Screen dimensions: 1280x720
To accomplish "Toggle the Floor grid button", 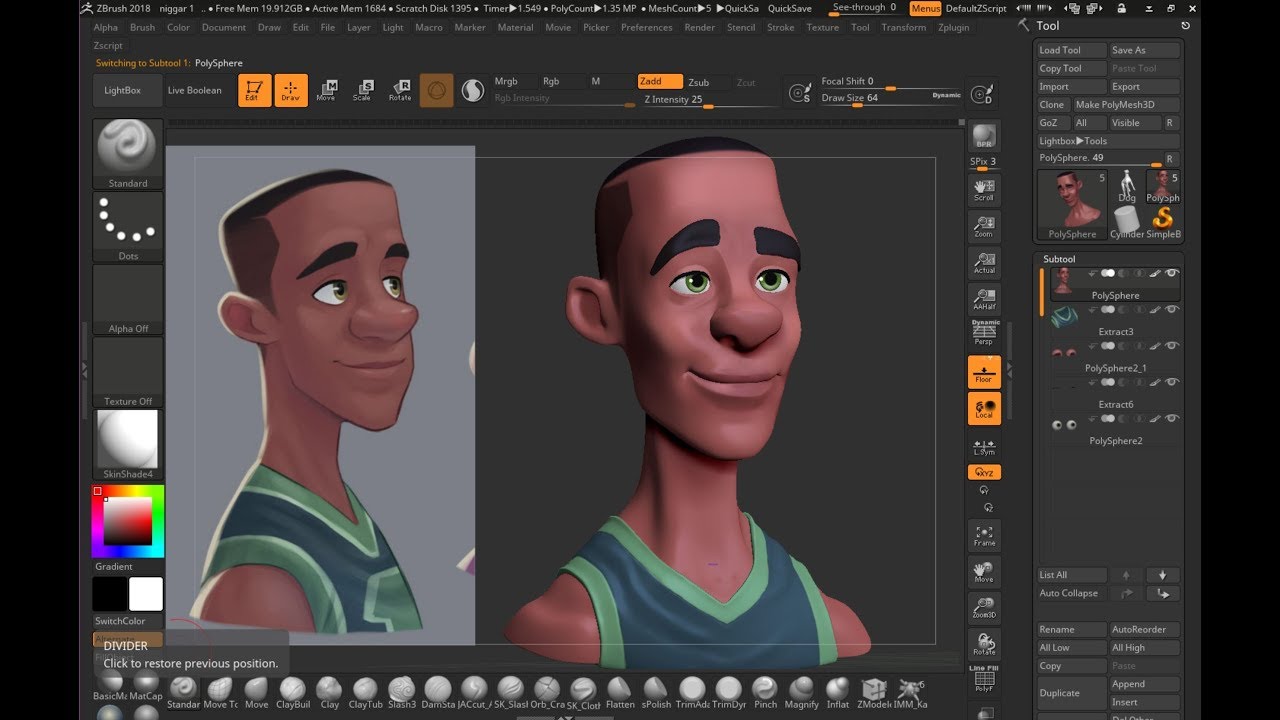I will point(984,372).
